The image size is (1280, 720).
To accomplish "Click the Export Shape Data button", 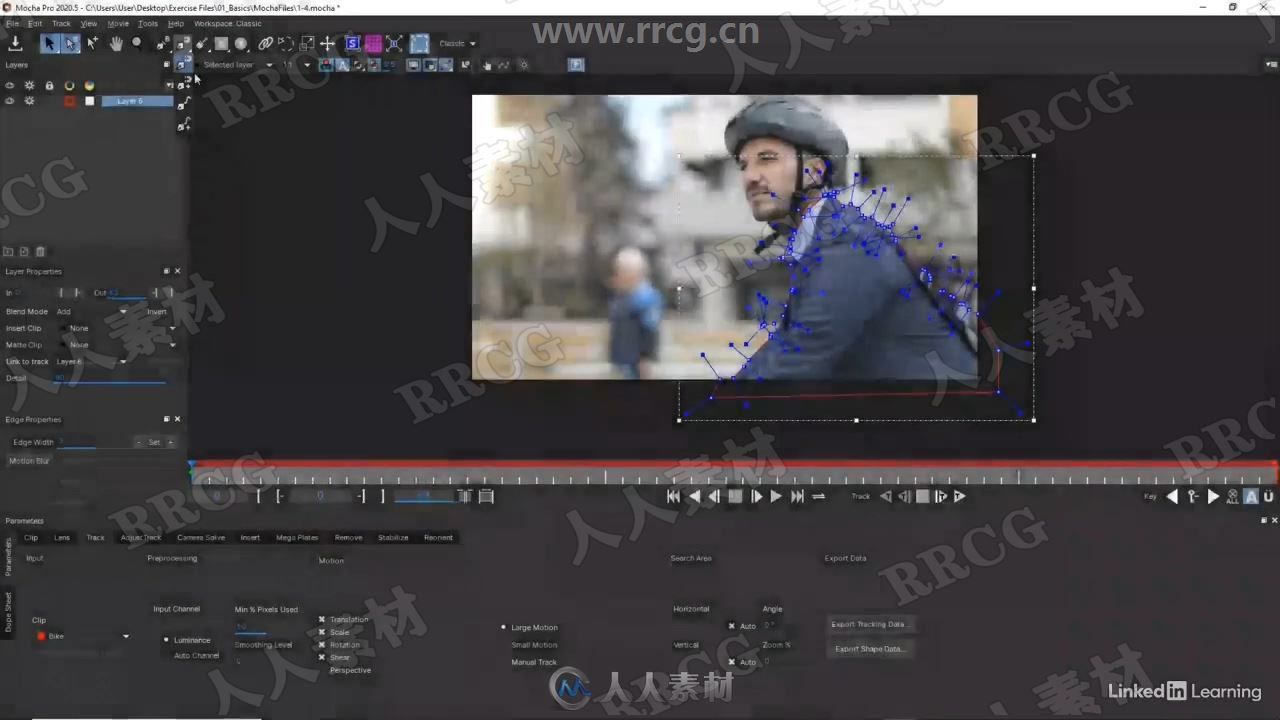I will point(870,649).
